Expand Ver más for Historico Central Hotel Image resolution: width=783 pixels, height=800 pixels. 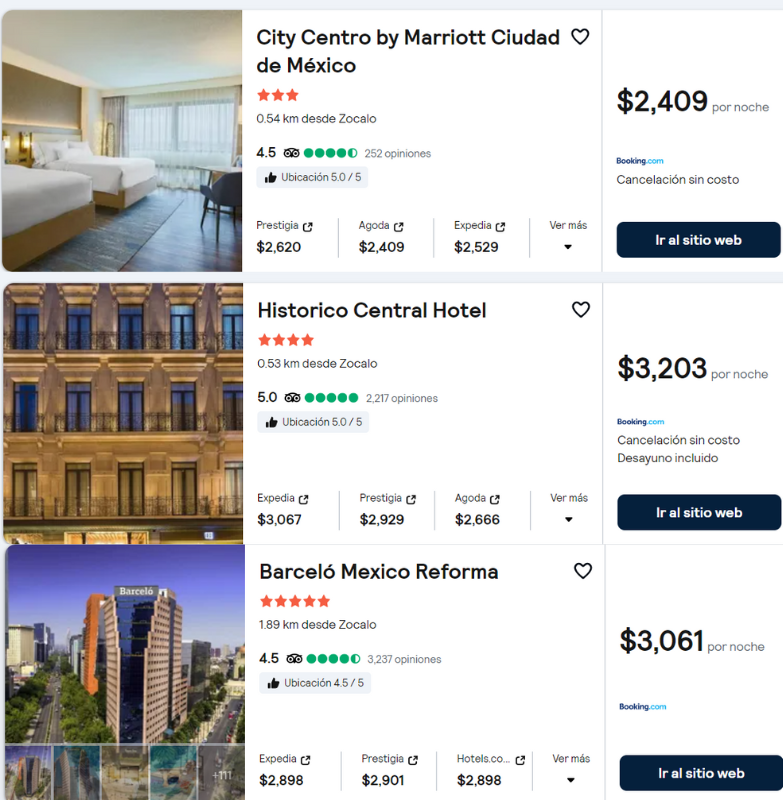(569, 509)
